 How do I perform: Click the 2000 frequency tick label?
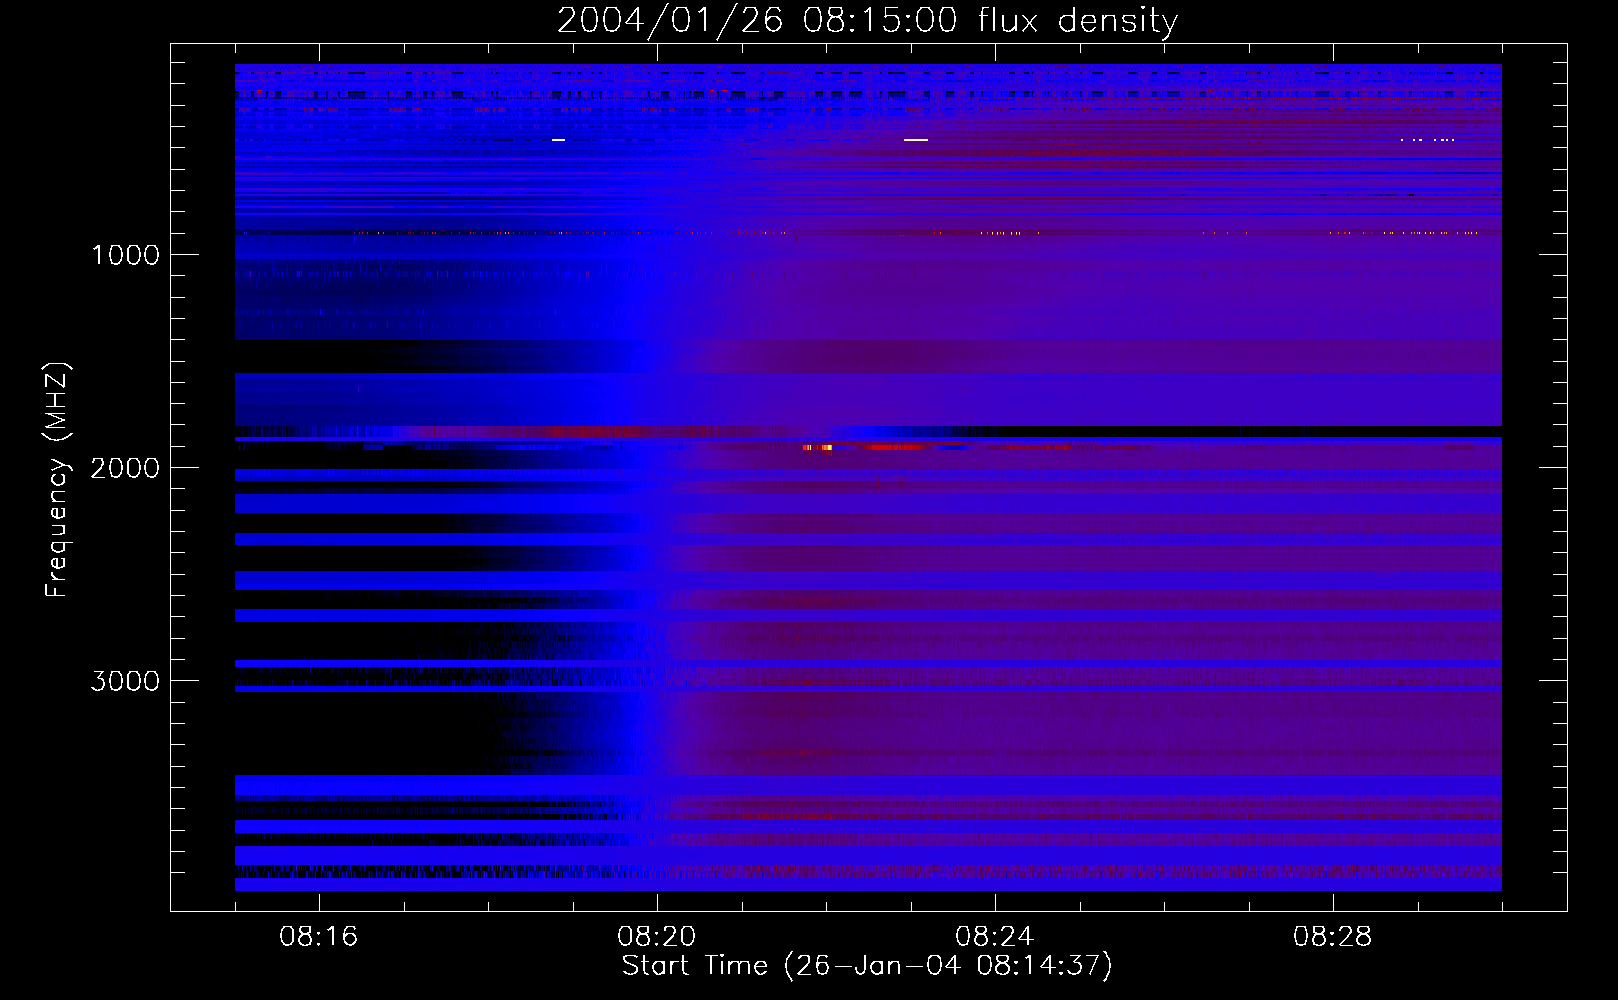(x=125, y=468)
